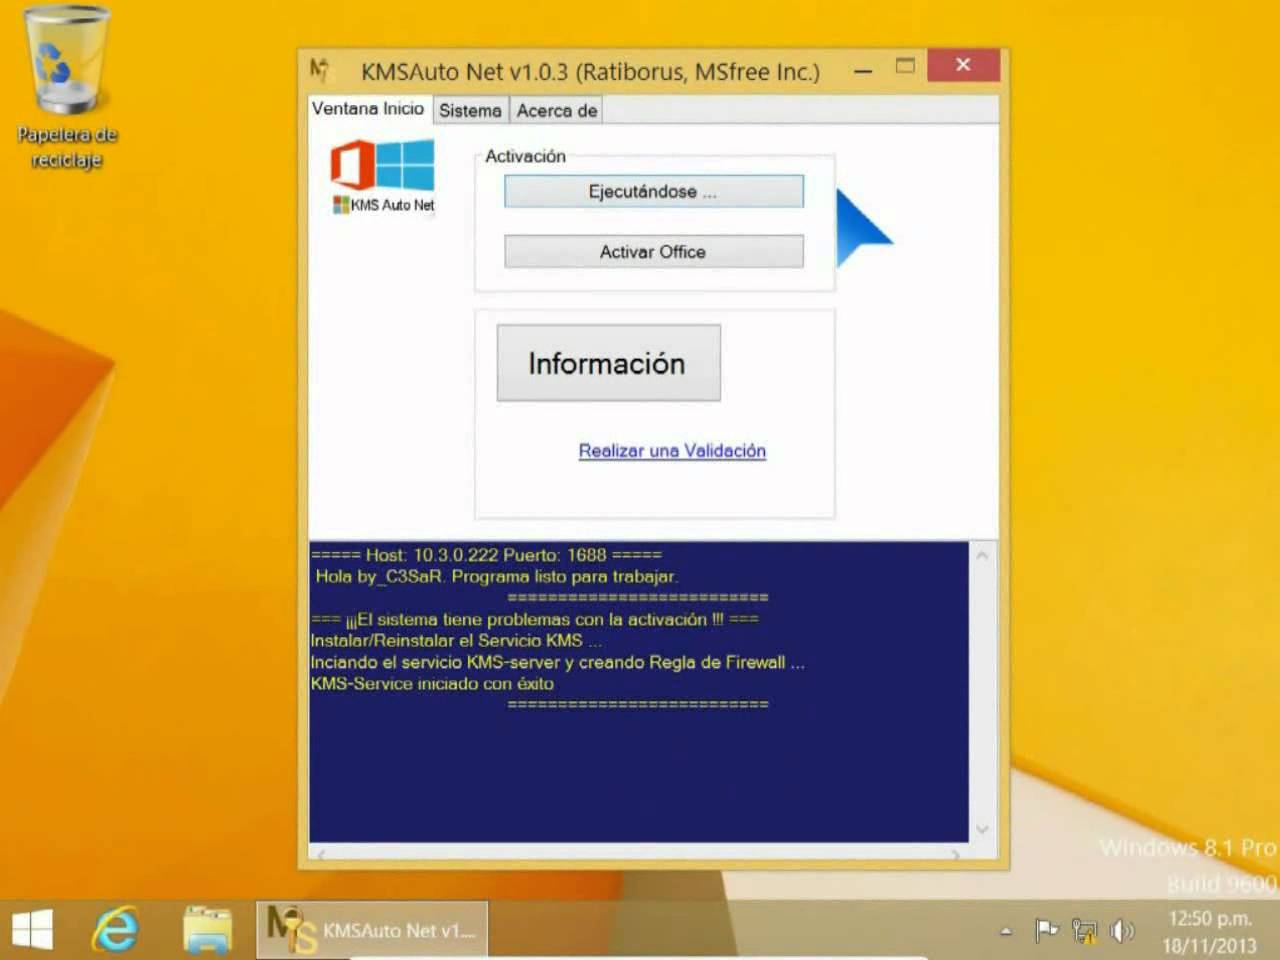Minimize the KMSAuto Net window

tap(863, 70)
